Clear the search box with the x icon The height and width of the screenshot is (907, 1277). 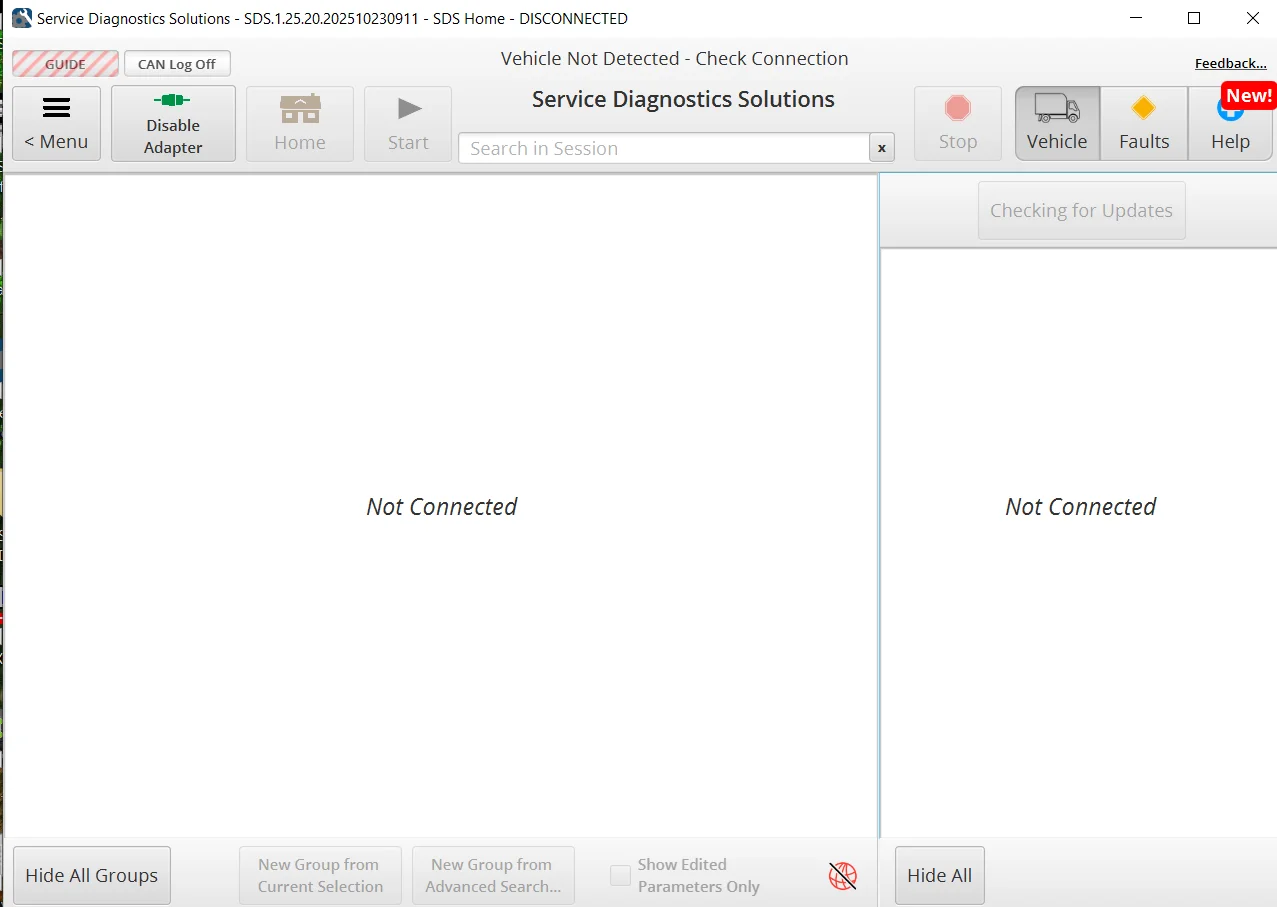pyautogui.click(x=881, y=147)
